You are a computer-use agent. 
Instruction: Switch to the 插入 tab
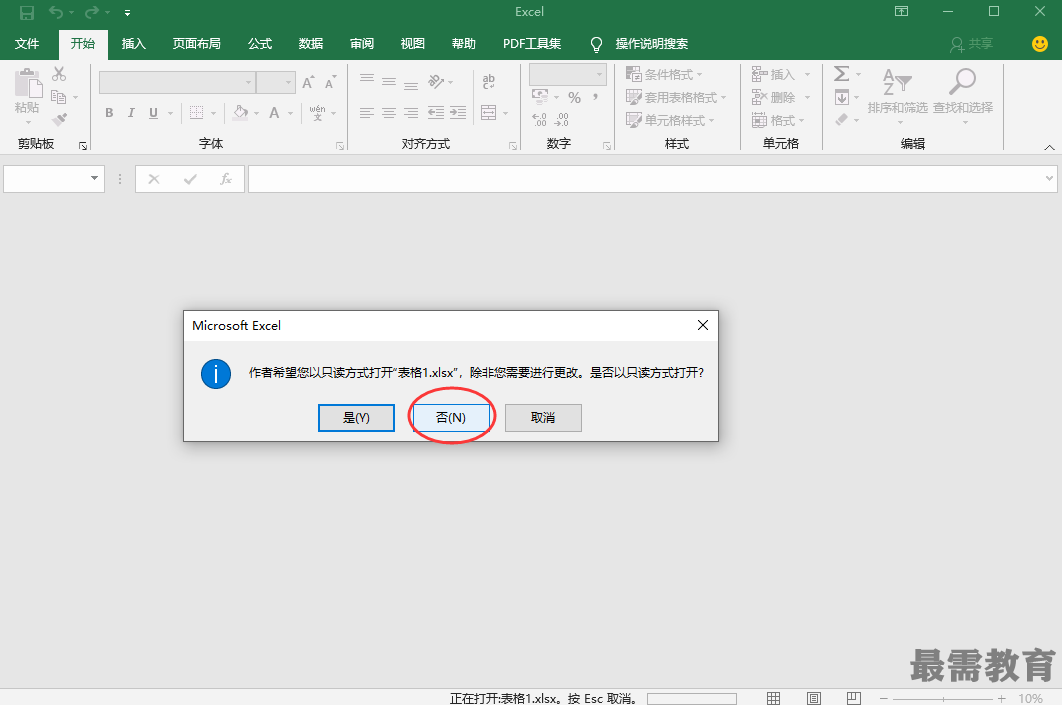point(133,44)
